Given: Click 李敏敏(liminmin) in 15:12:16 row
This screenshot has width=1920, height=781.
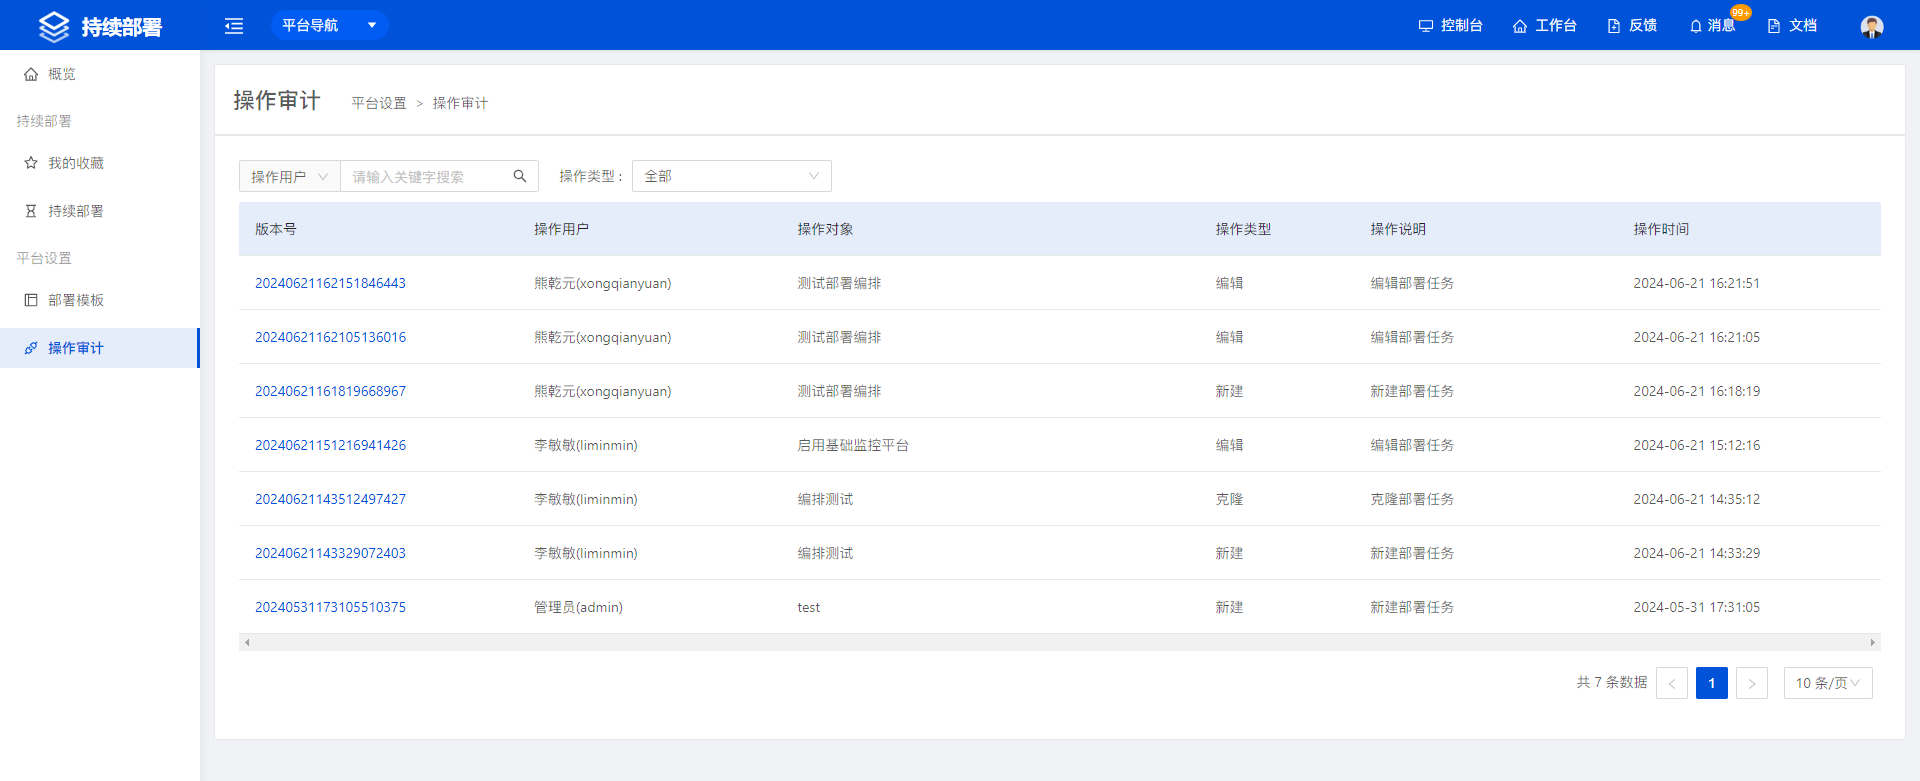Looking at the screenshot, I should coord(585,445).
